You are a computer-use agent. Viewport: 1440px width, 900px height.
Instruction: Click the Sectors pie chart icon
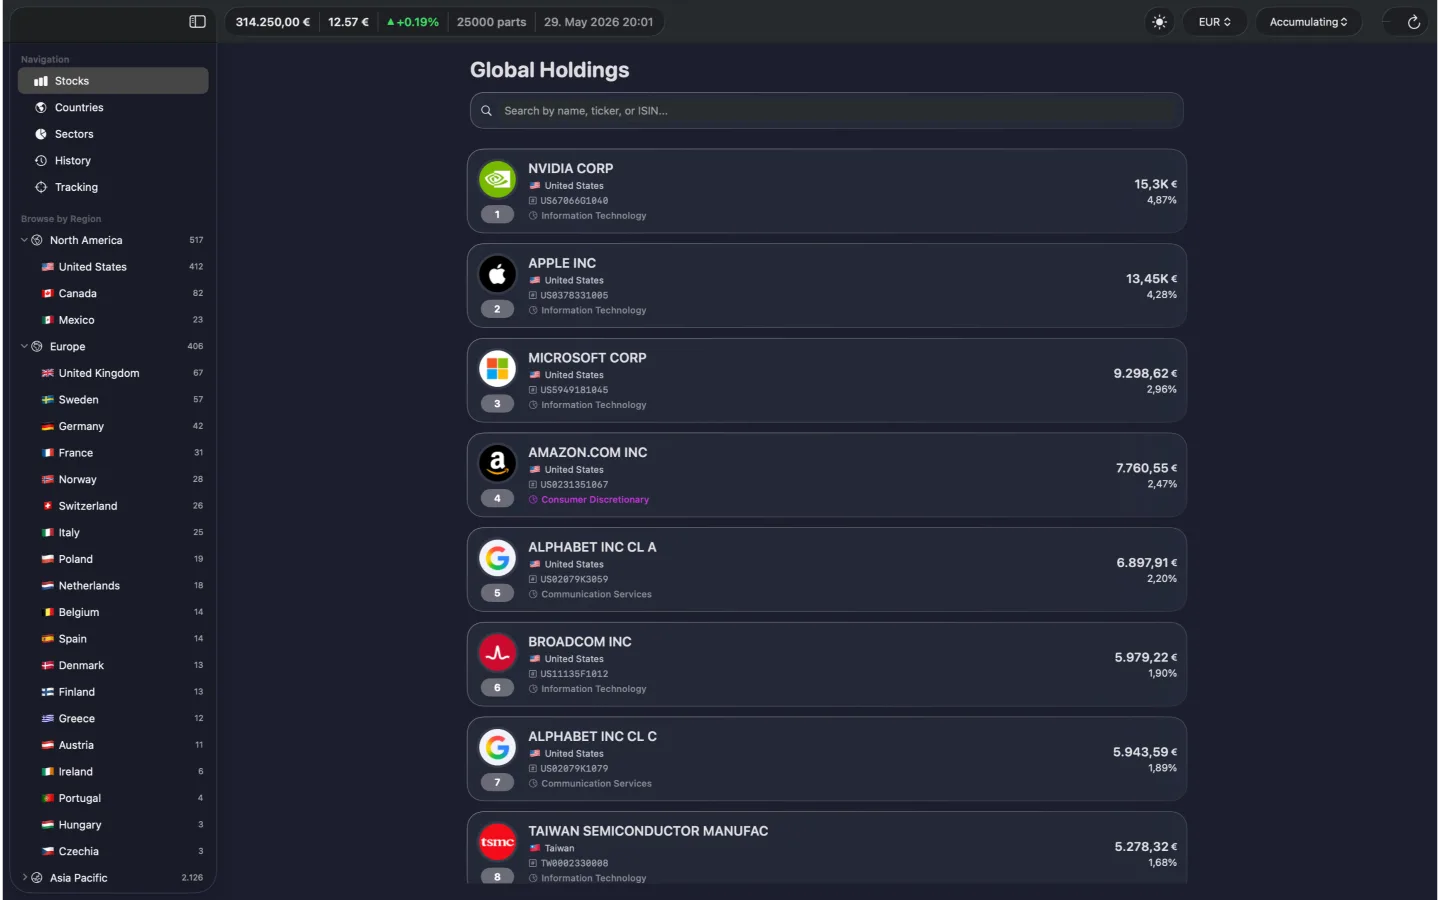tap(41, 134)
